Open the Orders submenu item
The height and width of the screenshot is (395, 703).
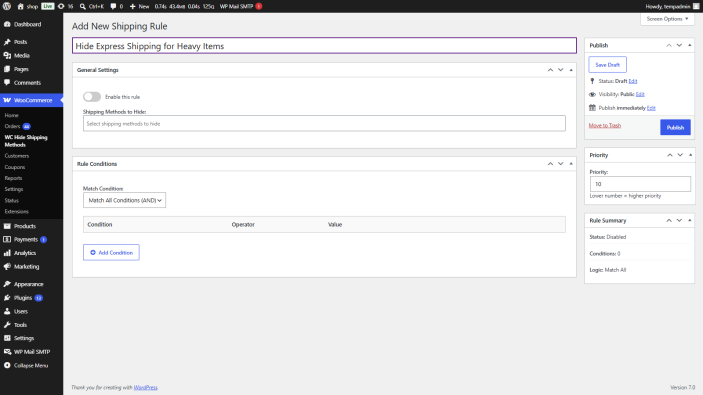(13, 126)
